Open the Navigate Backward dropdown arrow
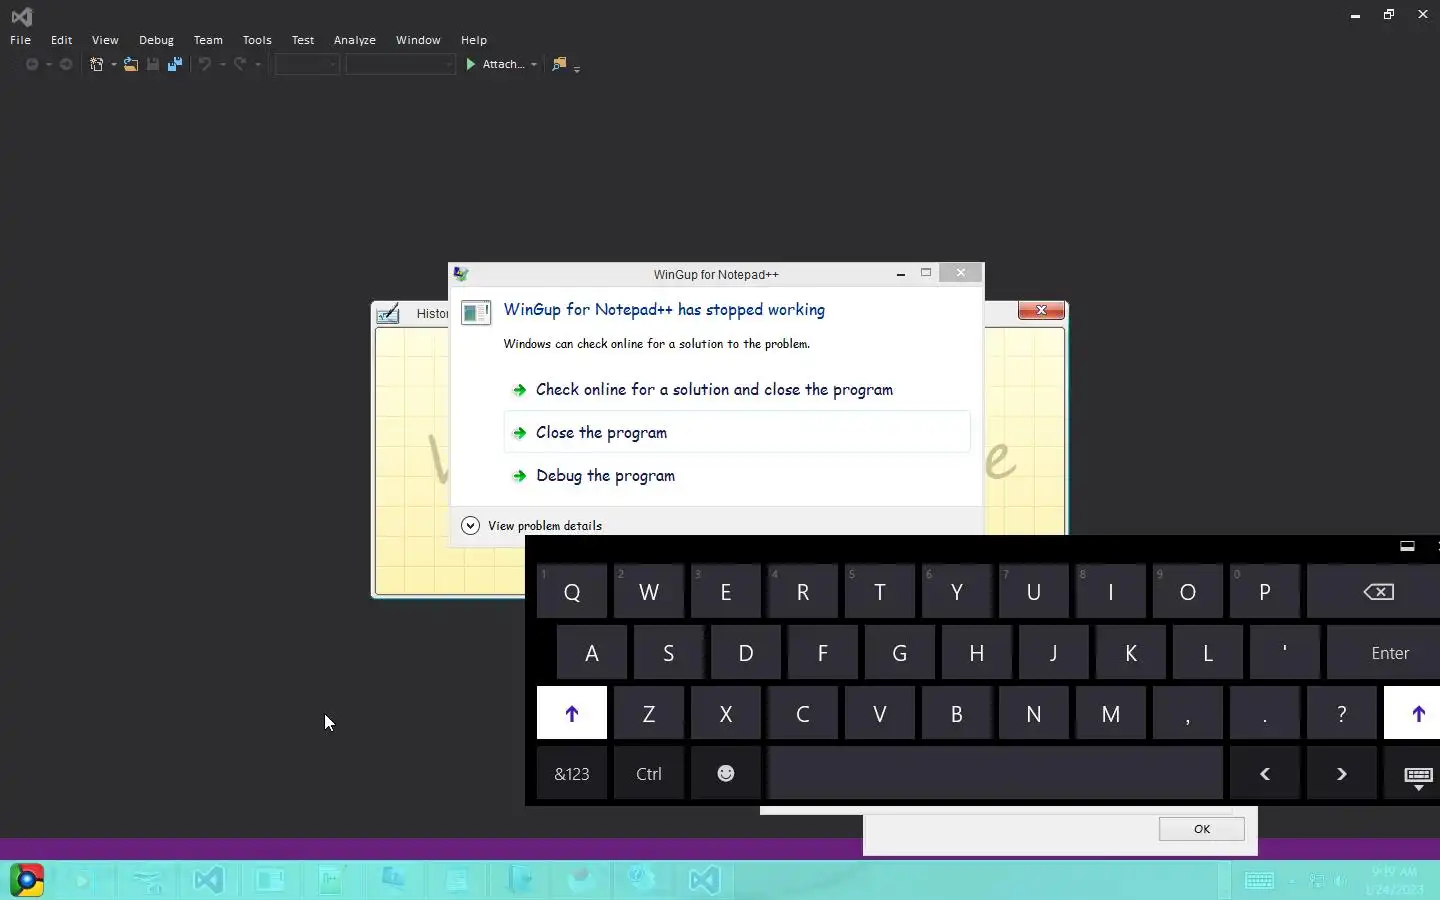Viewport: 1440px width, 900px height. pos(49,65)
